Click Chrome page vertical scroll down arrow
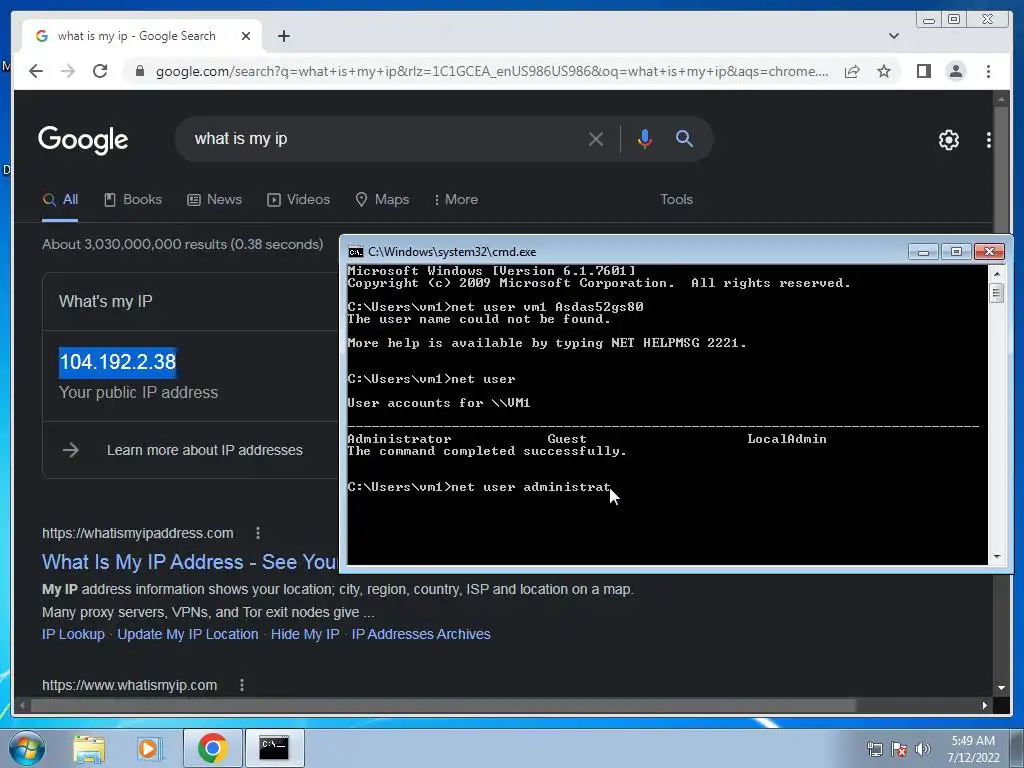 click(1001, 688)
